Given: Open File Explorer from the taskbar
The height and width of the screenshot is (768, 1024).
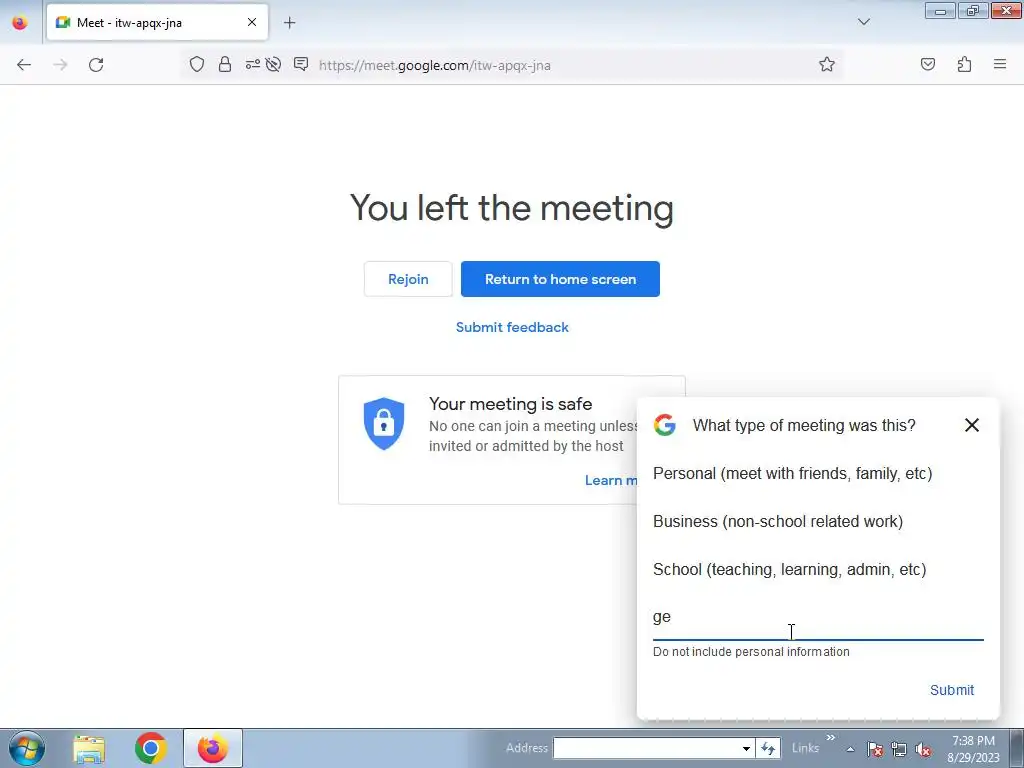Looking at the screenshot, I should click(x=89, y=748).
